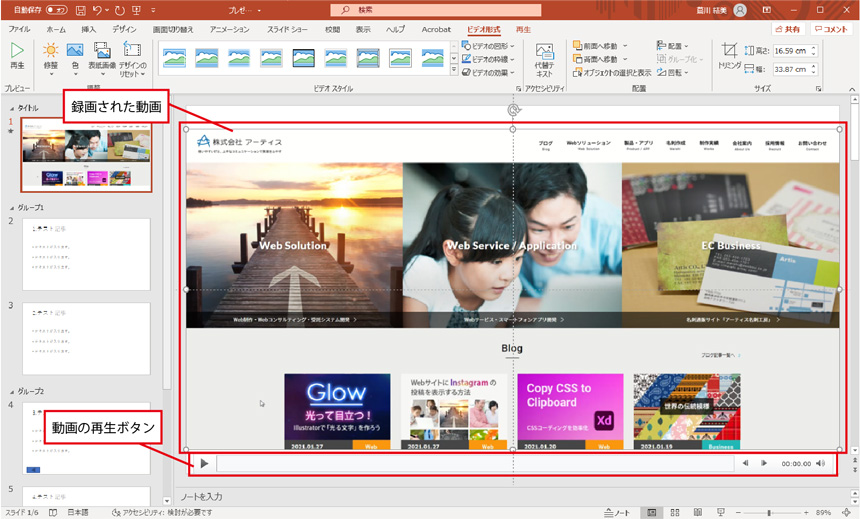Click the video progress seek bar
Viewport: 860px width, 519px height.
(475, 464)
